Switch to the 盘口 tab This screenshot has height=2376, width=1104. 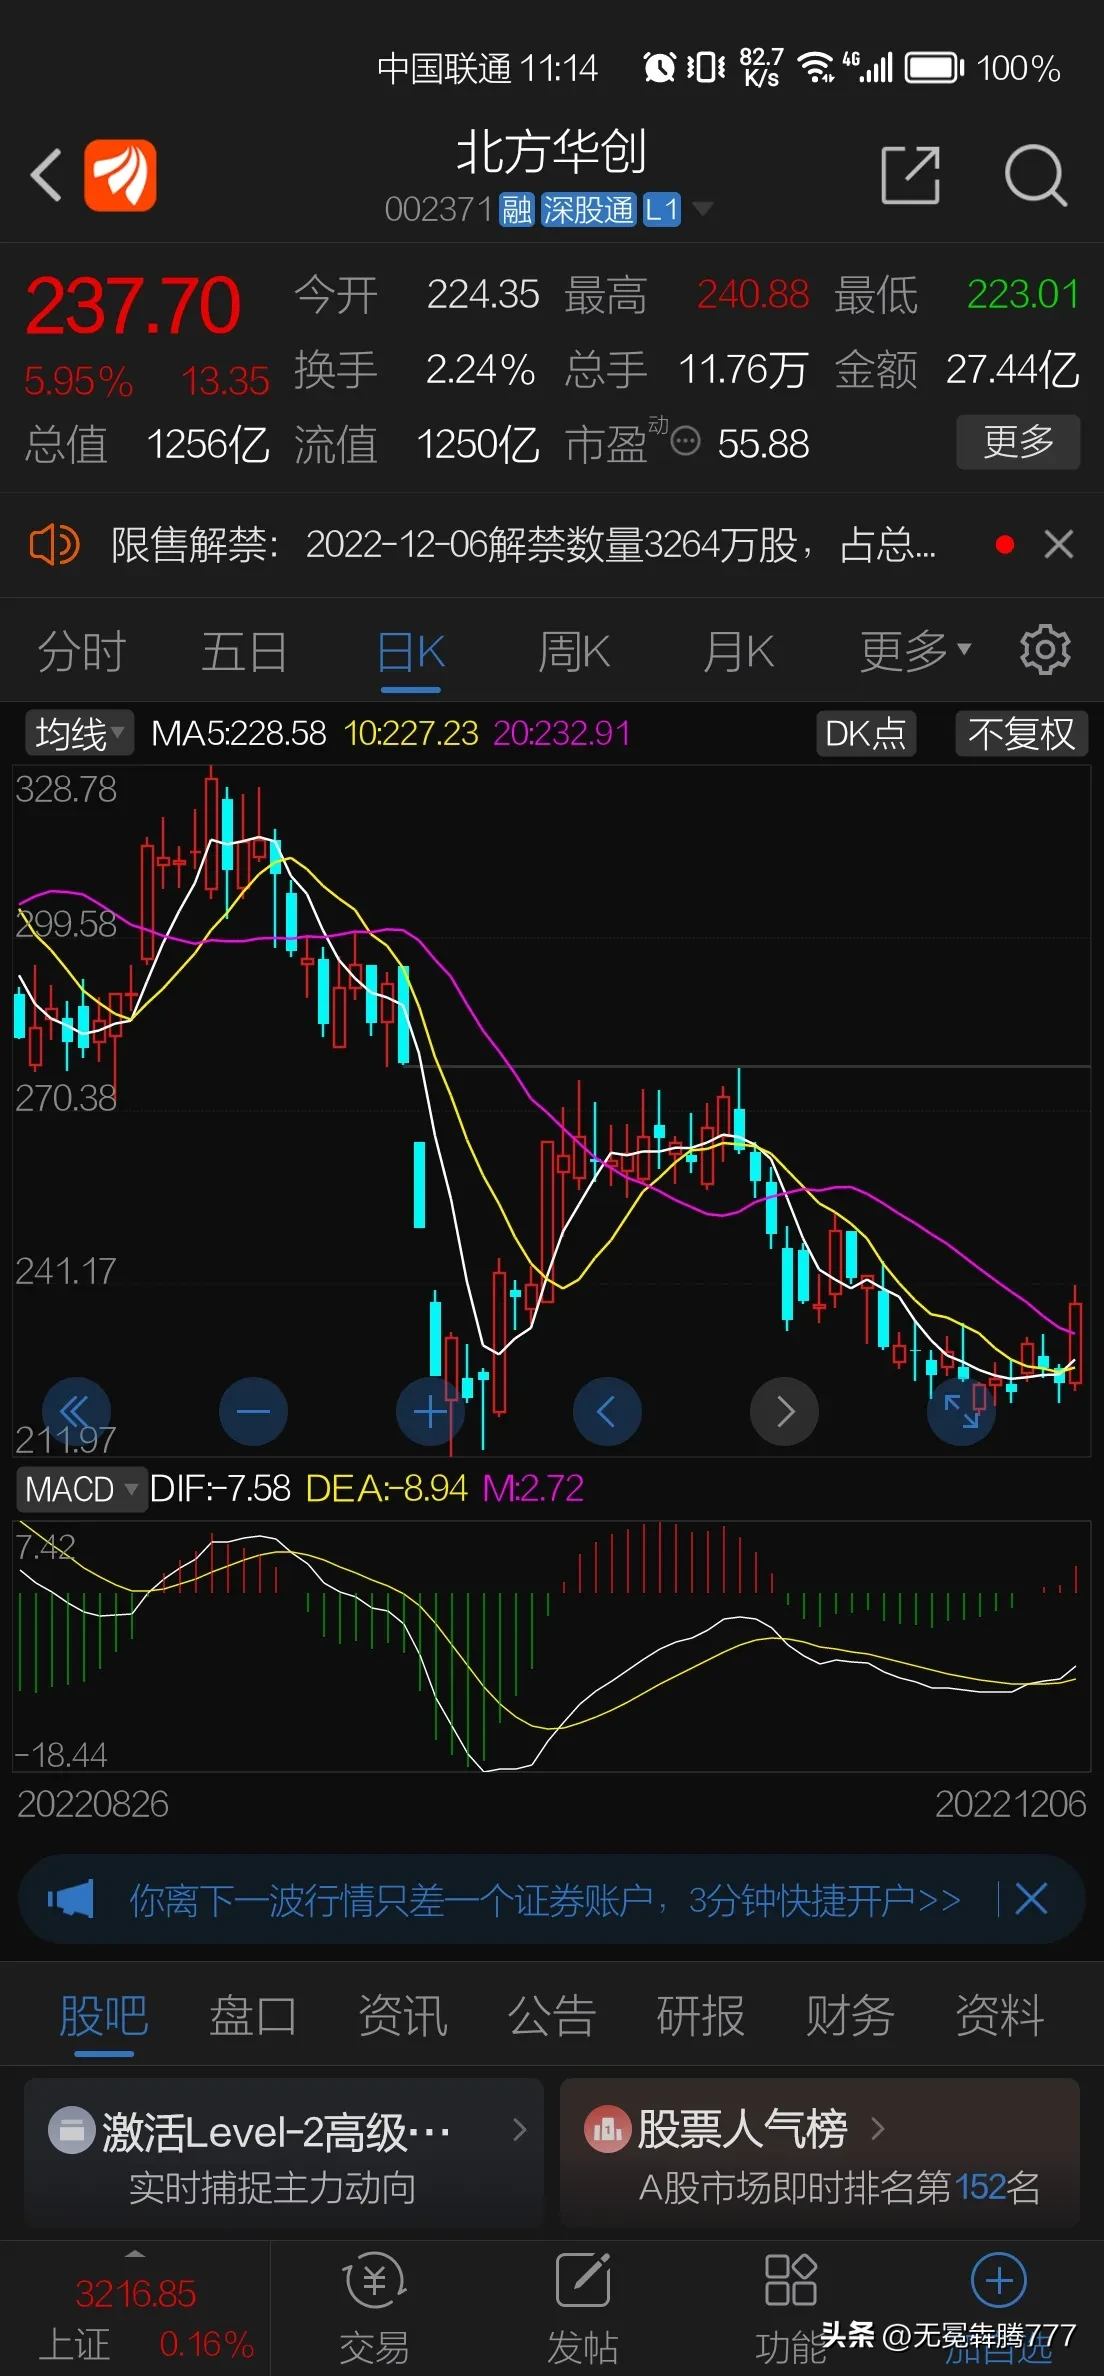[253, 2015]
